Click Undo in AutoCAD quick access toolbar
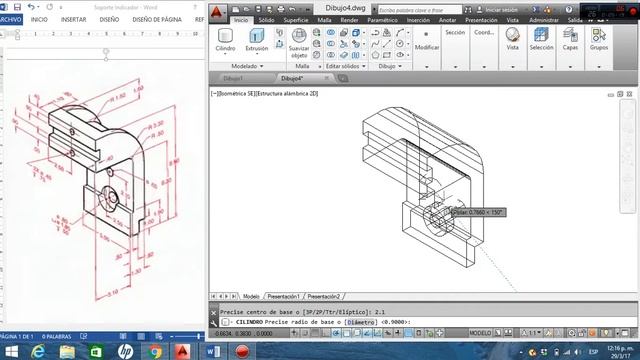 point(292,9)
